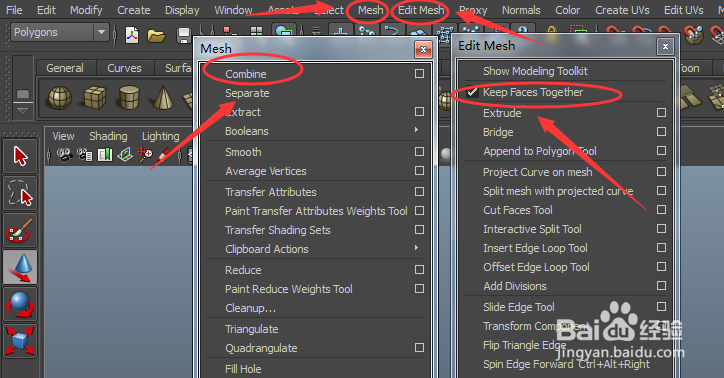This screenshot has height=378, width=724.
Task: Select the arrow Select tool in toolbox
Action: click(20, 156)
